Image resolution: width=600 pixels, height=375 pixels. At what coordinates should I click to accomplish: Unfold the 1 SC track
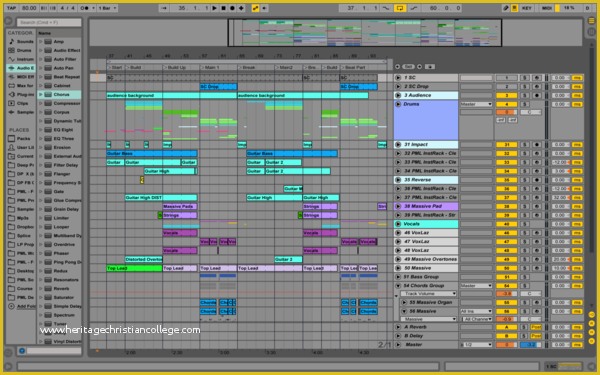[x=398, y=78]
